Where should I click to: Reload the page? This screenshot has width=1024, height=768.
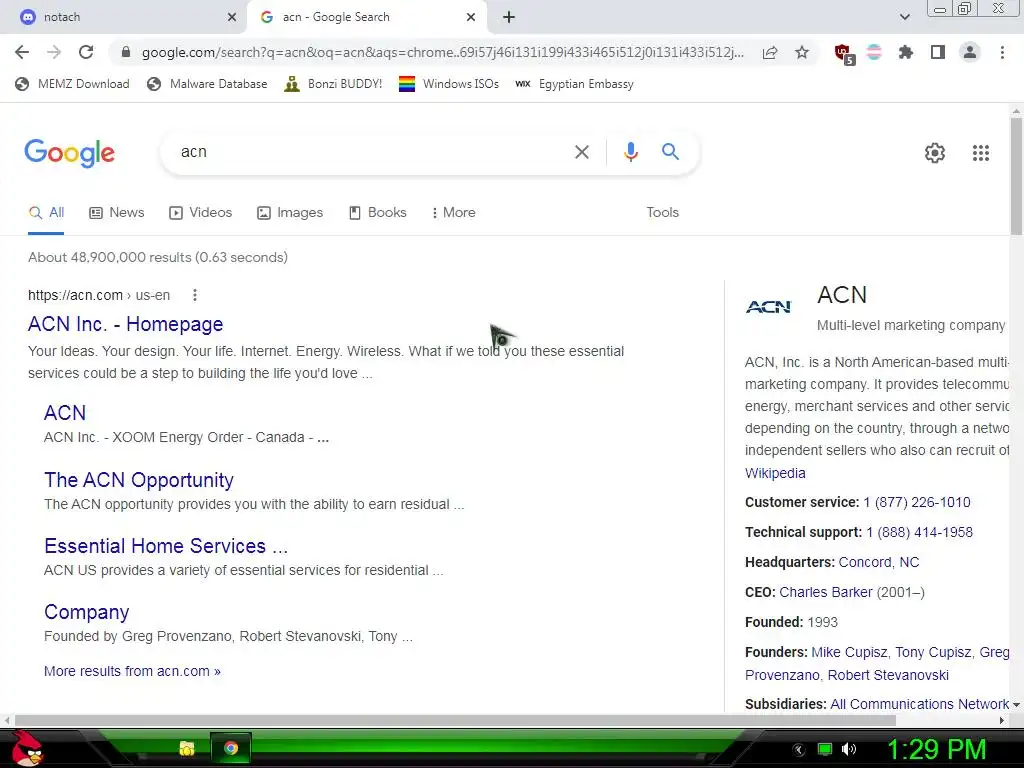tap(86, 52)
